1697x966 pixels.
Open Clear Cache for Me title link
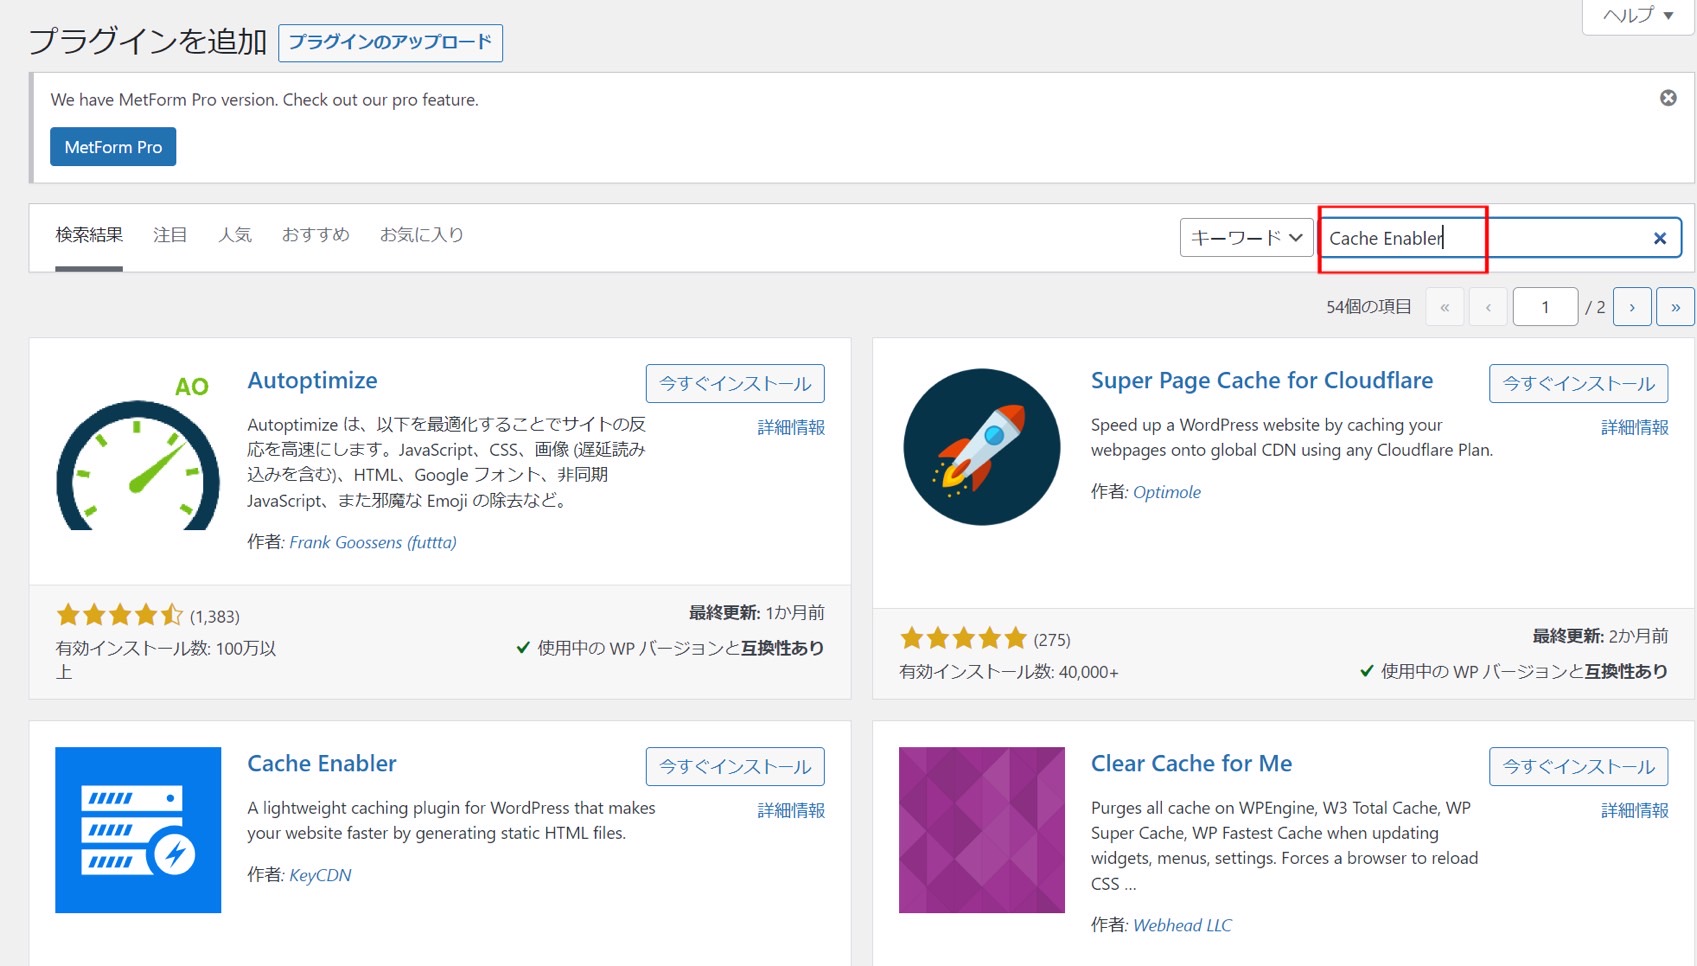coord(1191,764)
